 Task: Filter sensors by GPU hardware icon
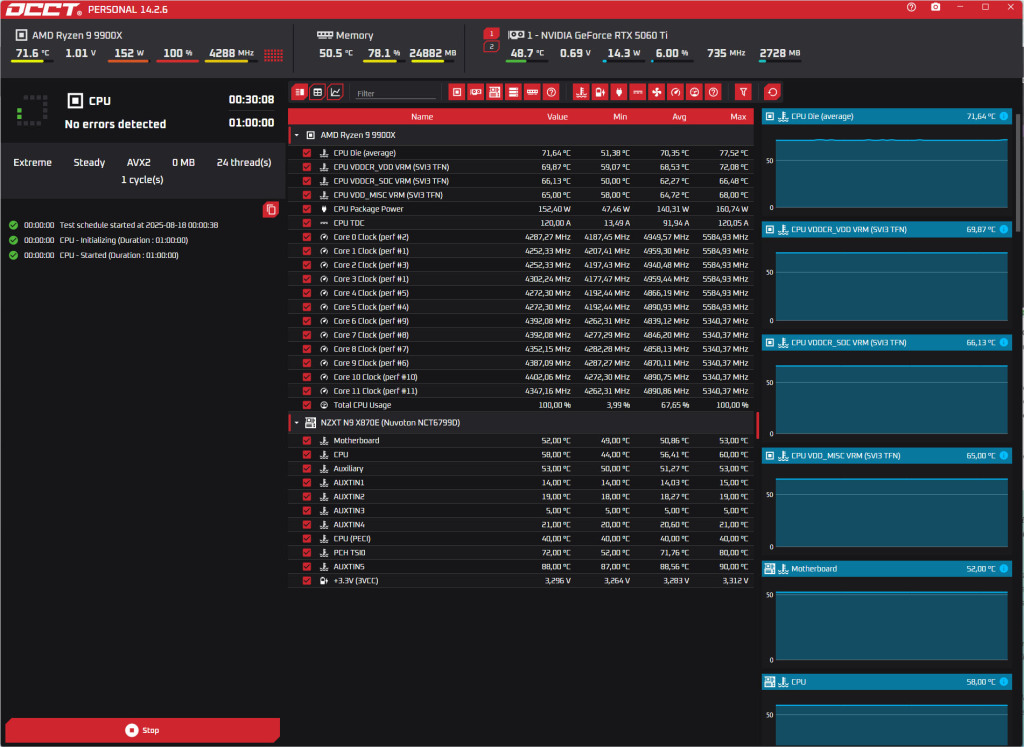tap(476, 92)
